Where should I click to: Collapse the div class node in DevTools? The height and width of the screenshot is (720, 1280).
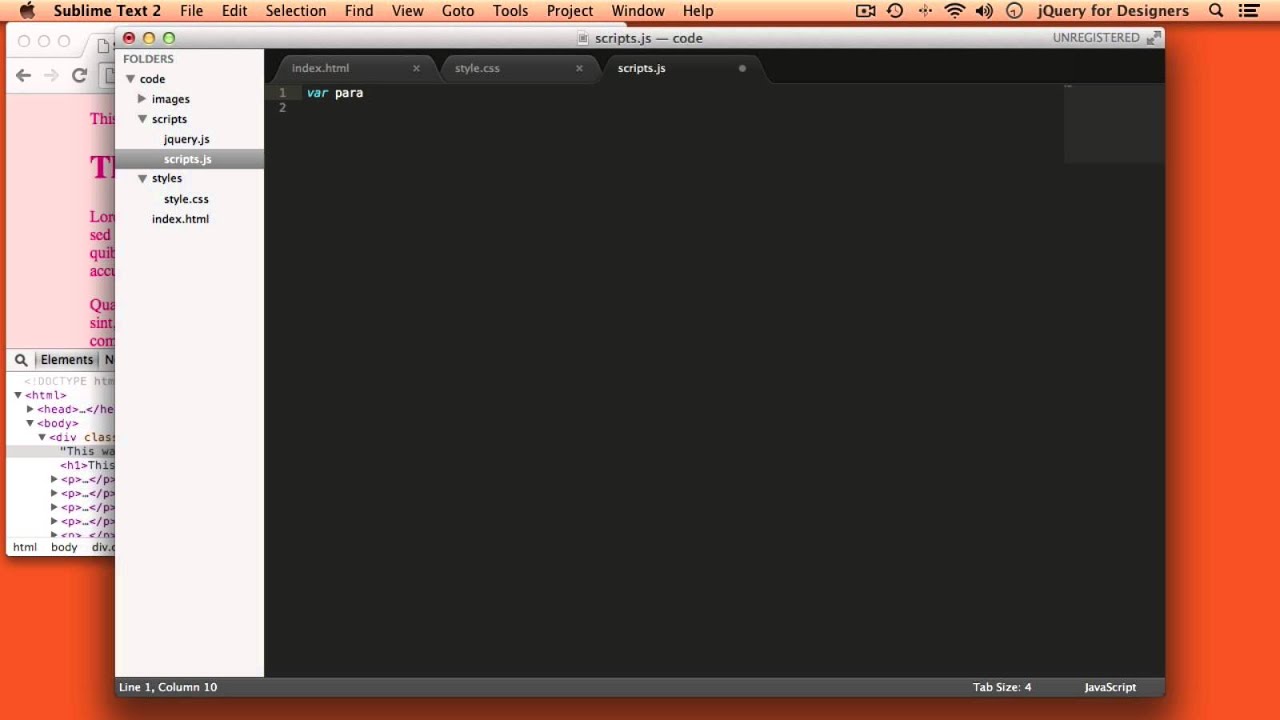[x=42, y=437]
